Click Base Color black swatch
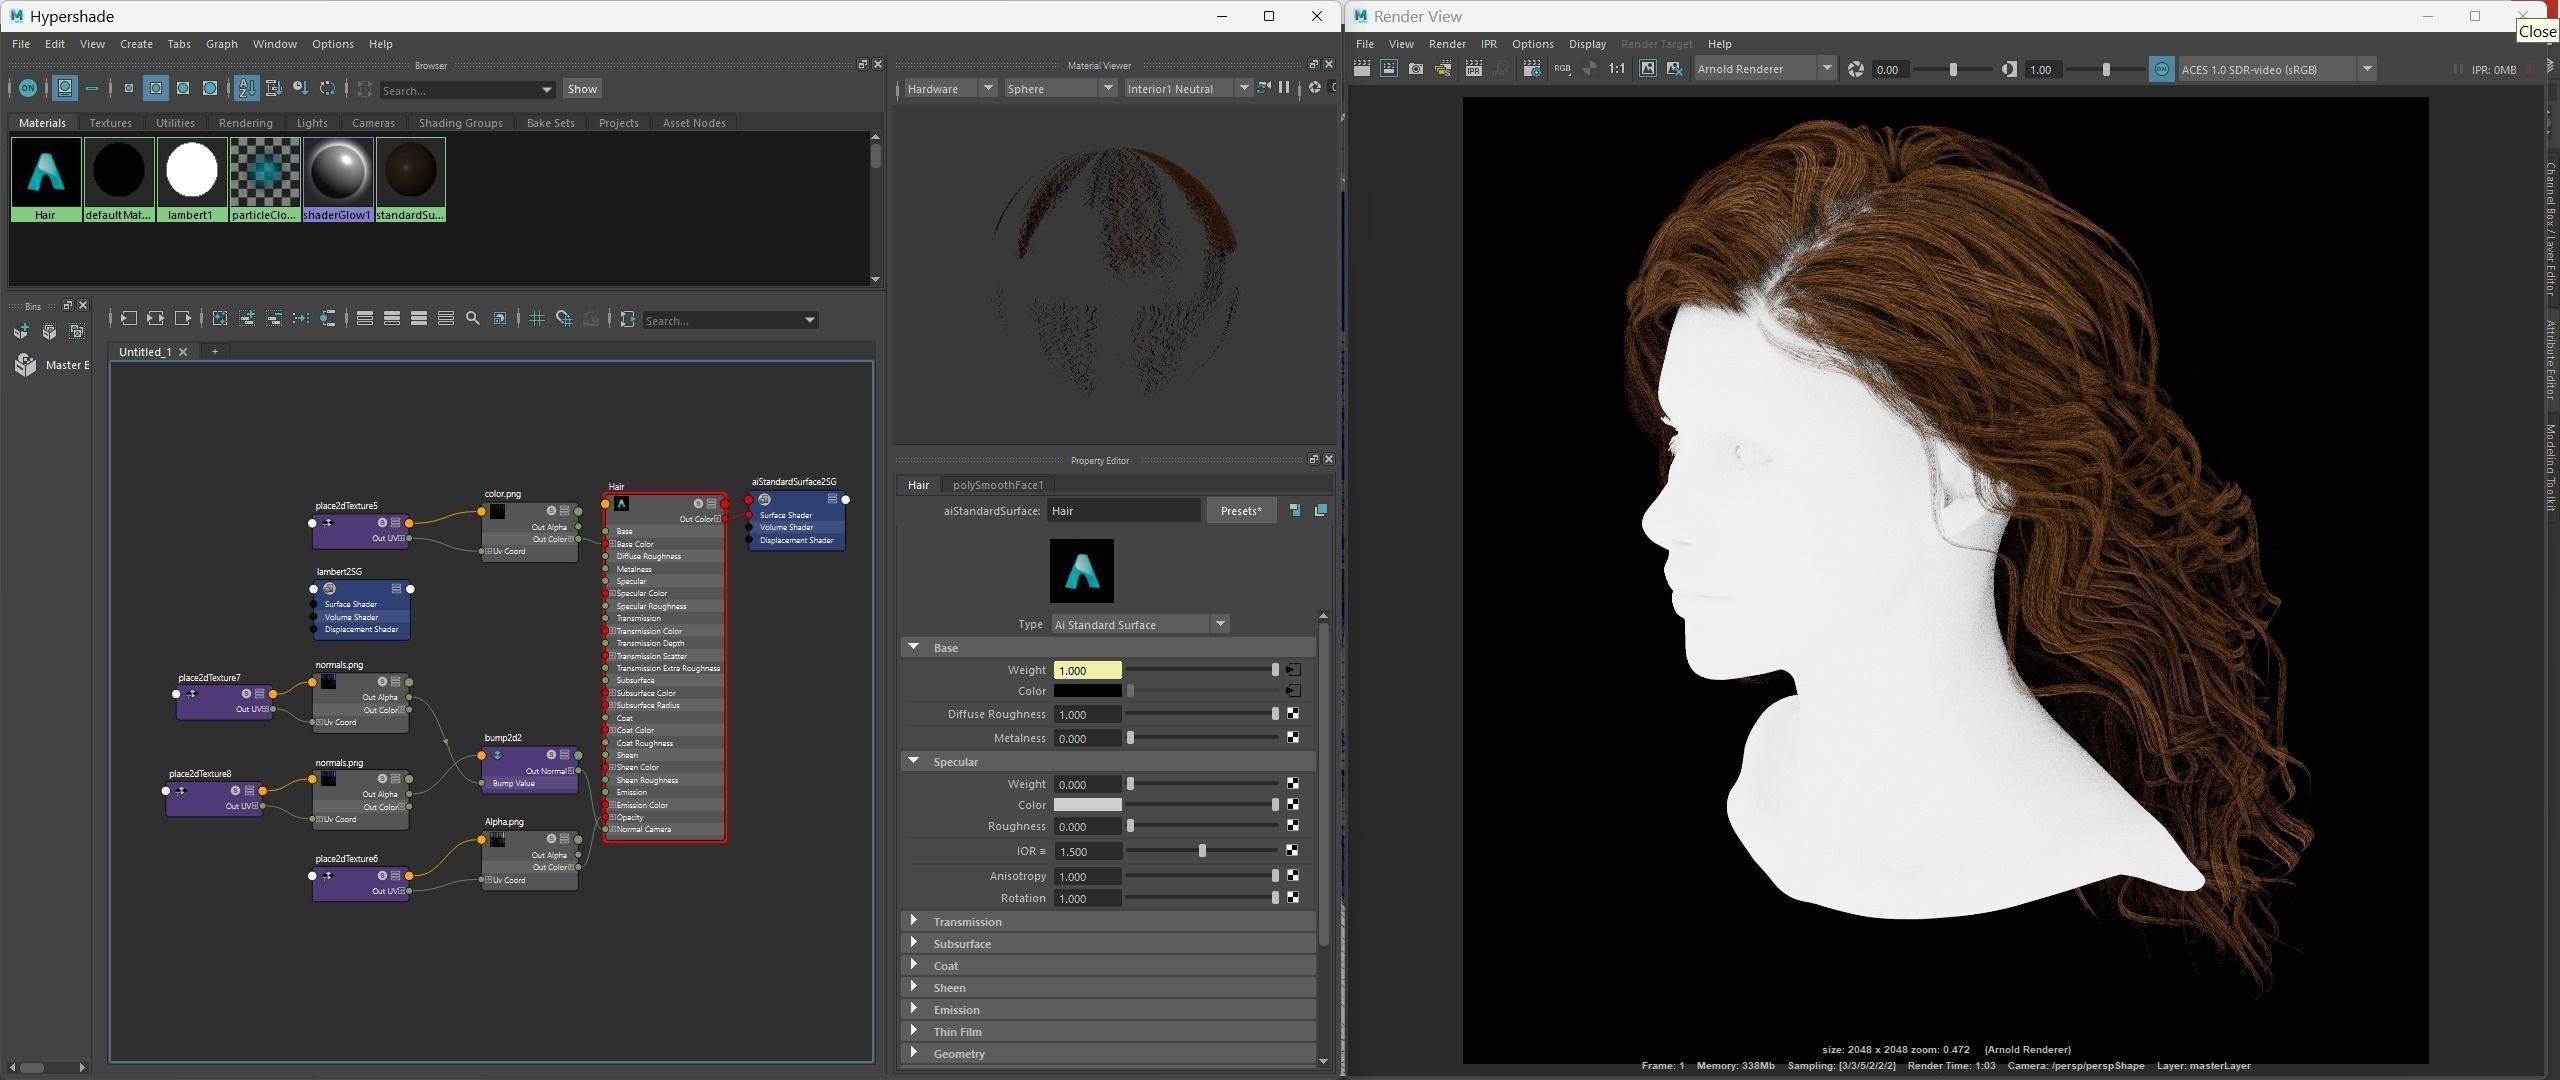Screen dimensions: 2560x1080 coord(1087,691)
